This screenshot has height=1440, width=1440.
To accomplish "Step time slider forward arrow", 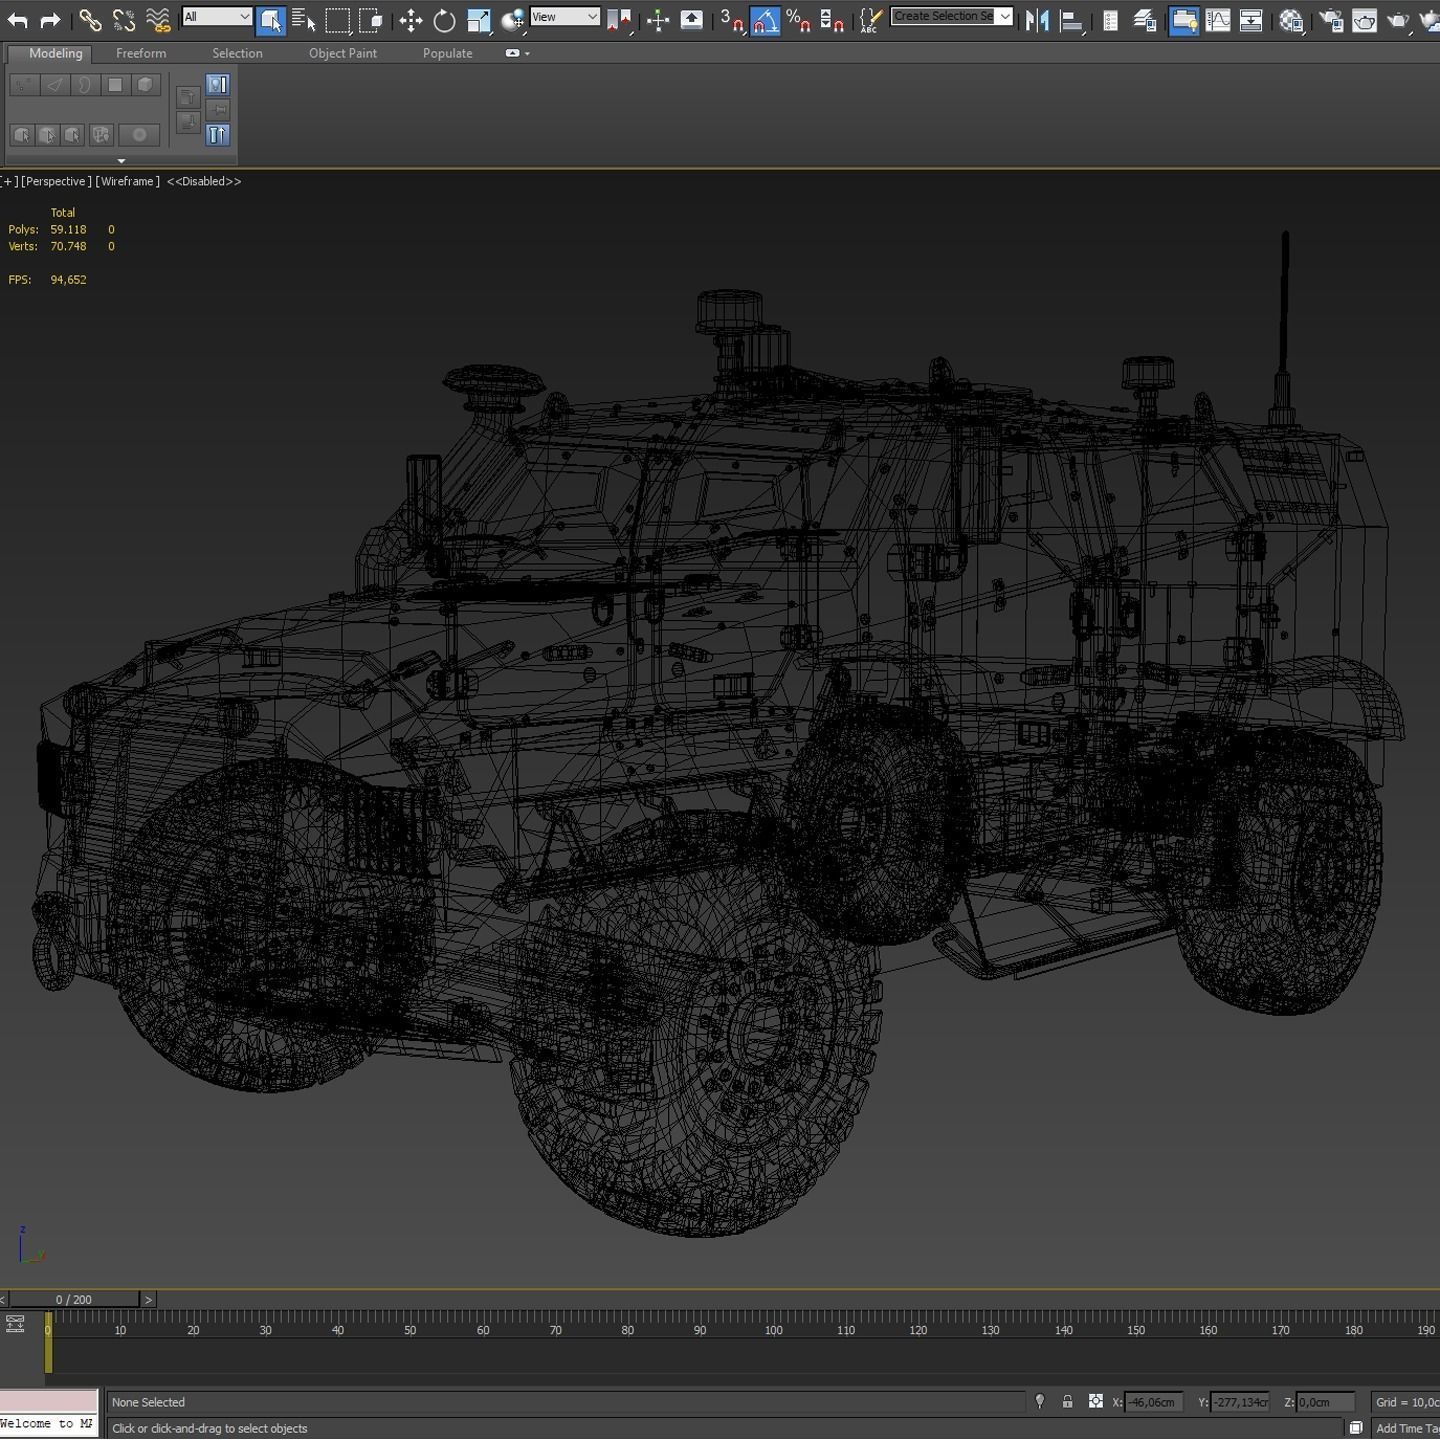I will pos(148,1299).
